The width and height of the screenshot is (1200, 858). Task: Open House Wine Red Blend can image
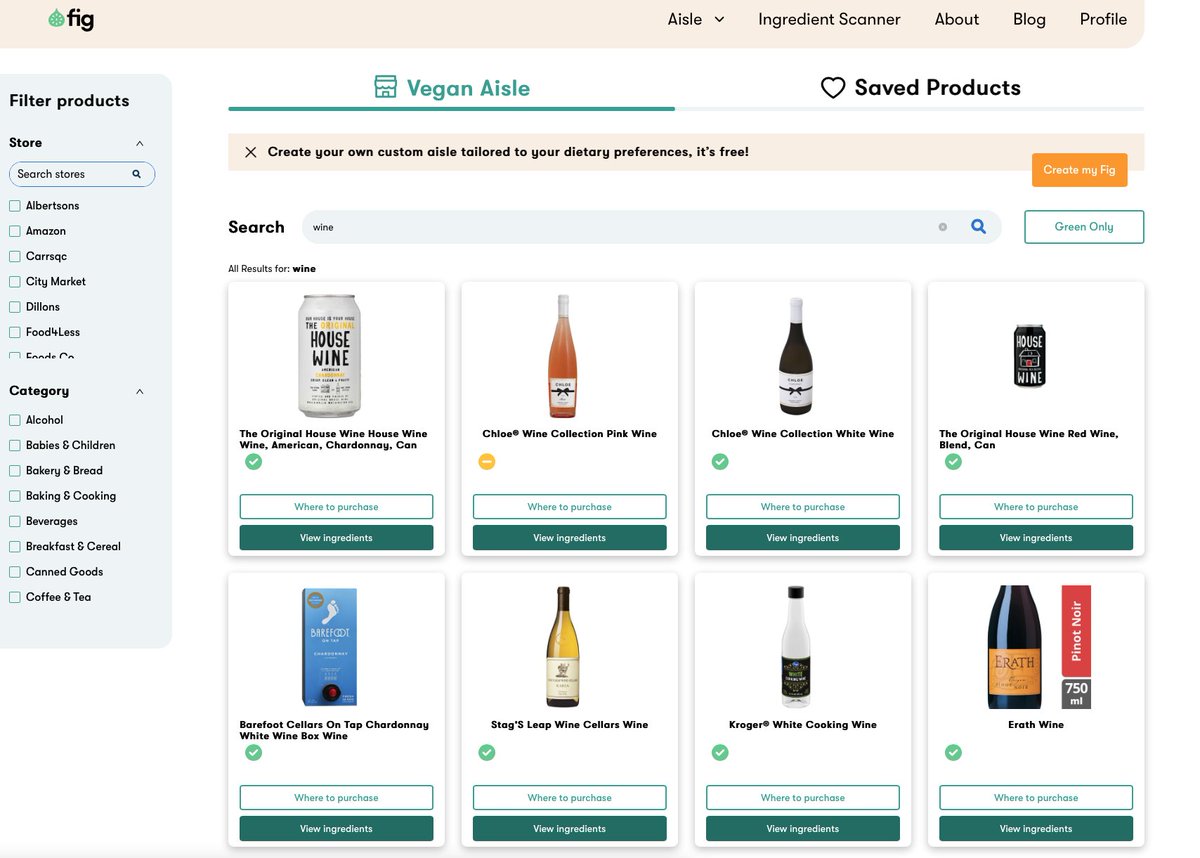point(1029,355)
